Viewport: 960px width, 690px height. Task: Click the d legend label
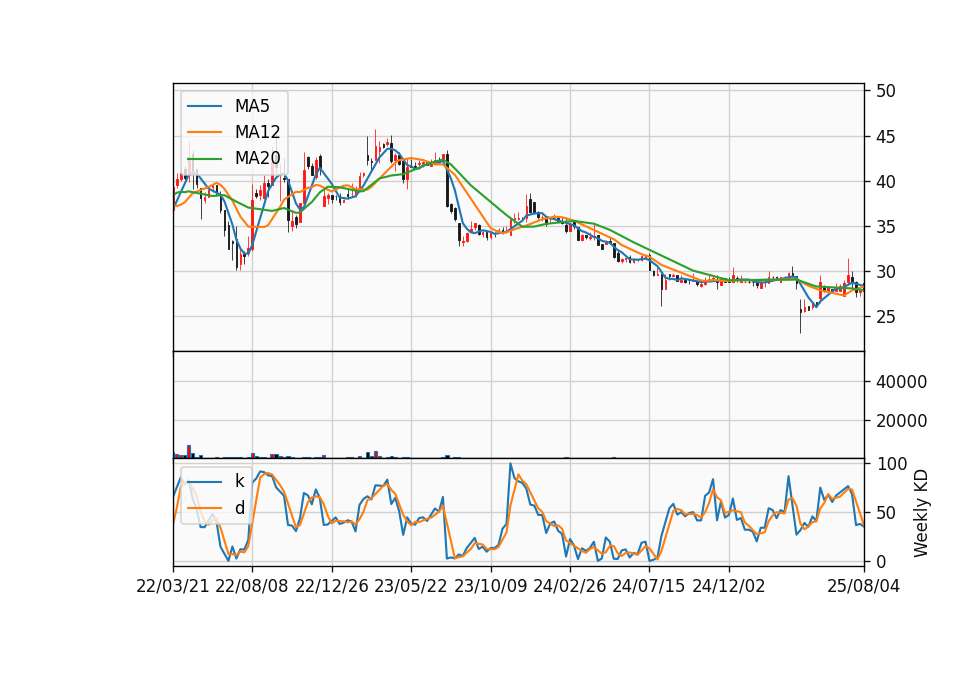pos(239,508)
